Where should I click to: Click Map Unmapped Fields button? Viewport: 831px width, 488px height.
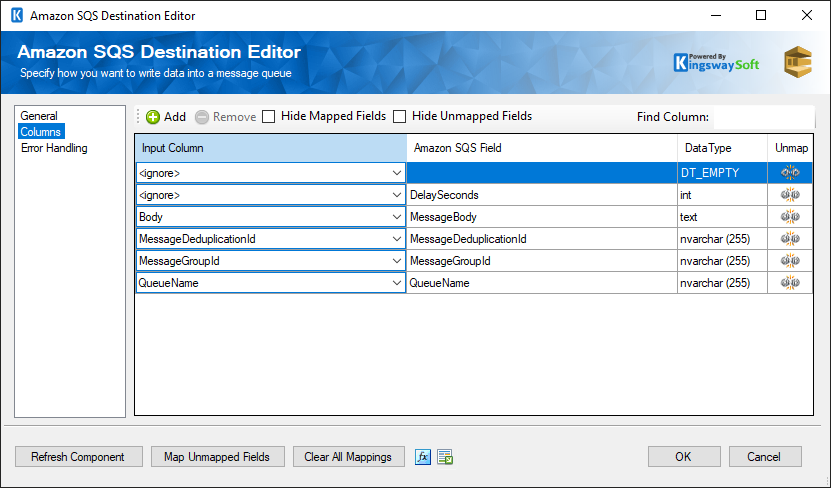tap(217, 457)
